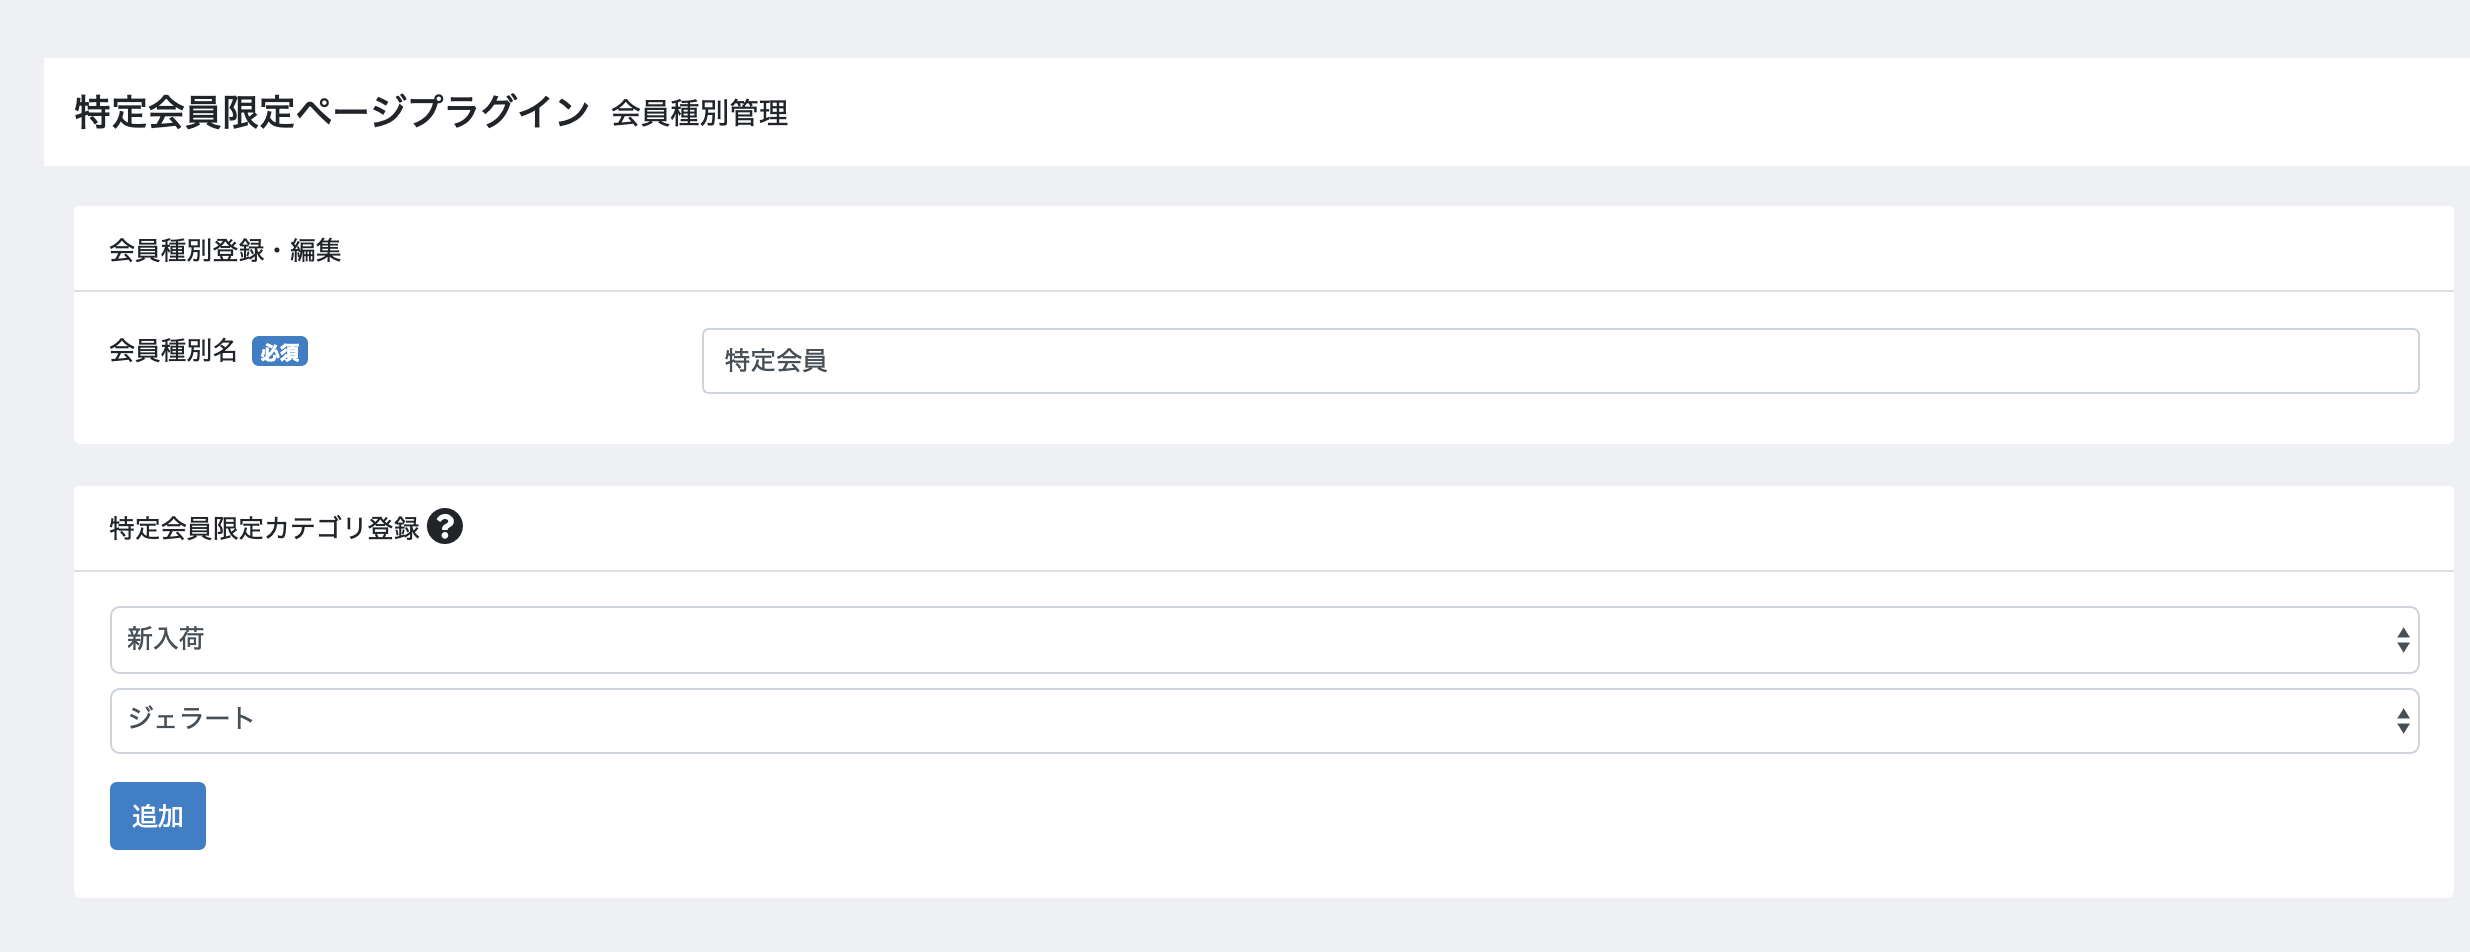This screenshot has height=952, width=2470.
Task: Click empty space in the white title bar
Action: (x=1600, y=112)
